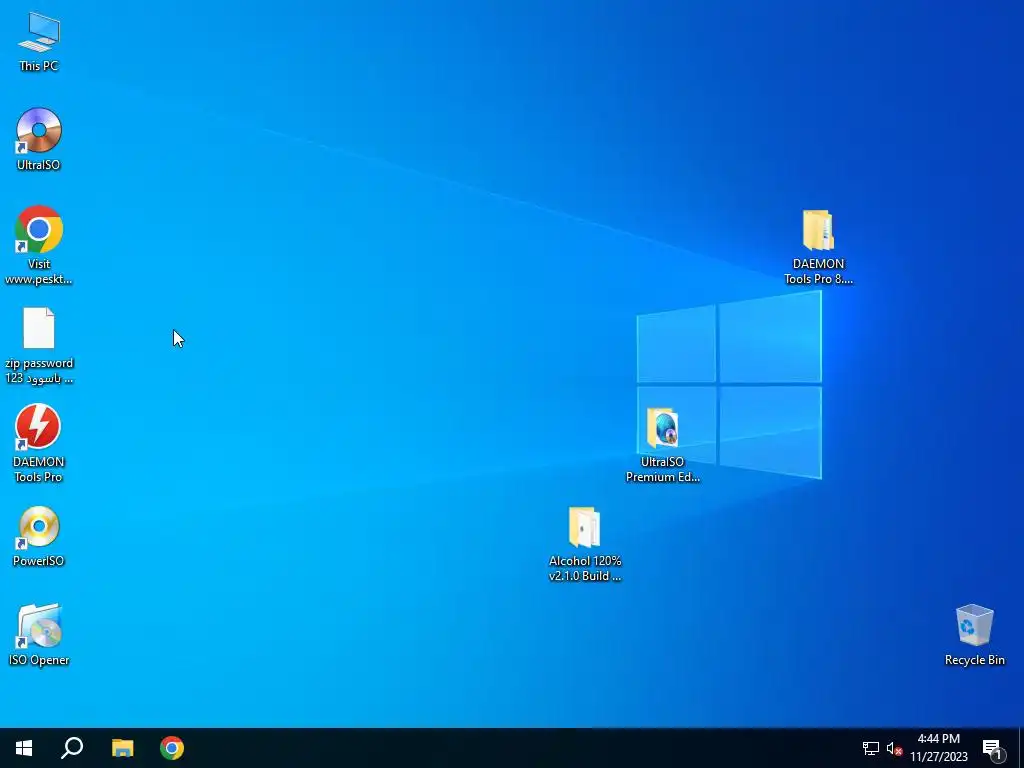Select the Chrome Visit www.peskt shortcut

pyautogui.click(x=39, y=246)
